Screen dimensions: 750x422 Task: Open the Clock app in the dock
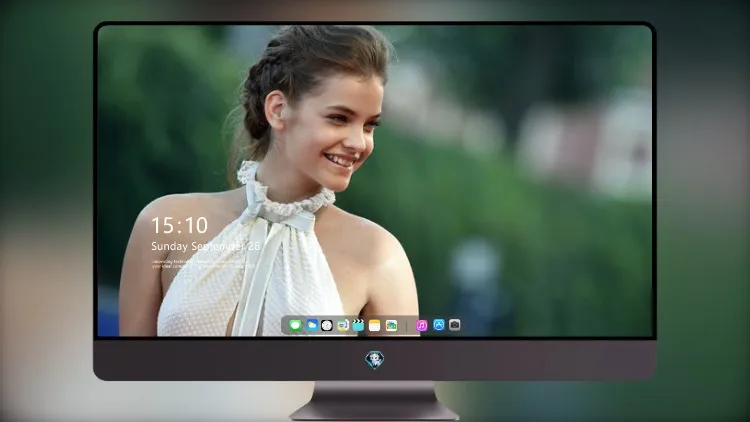[327, 325]
